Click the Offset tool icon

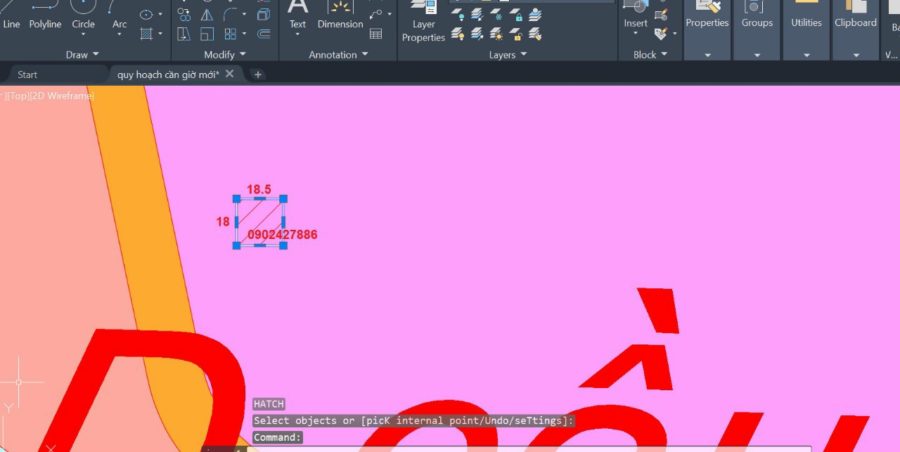point(264,34)
